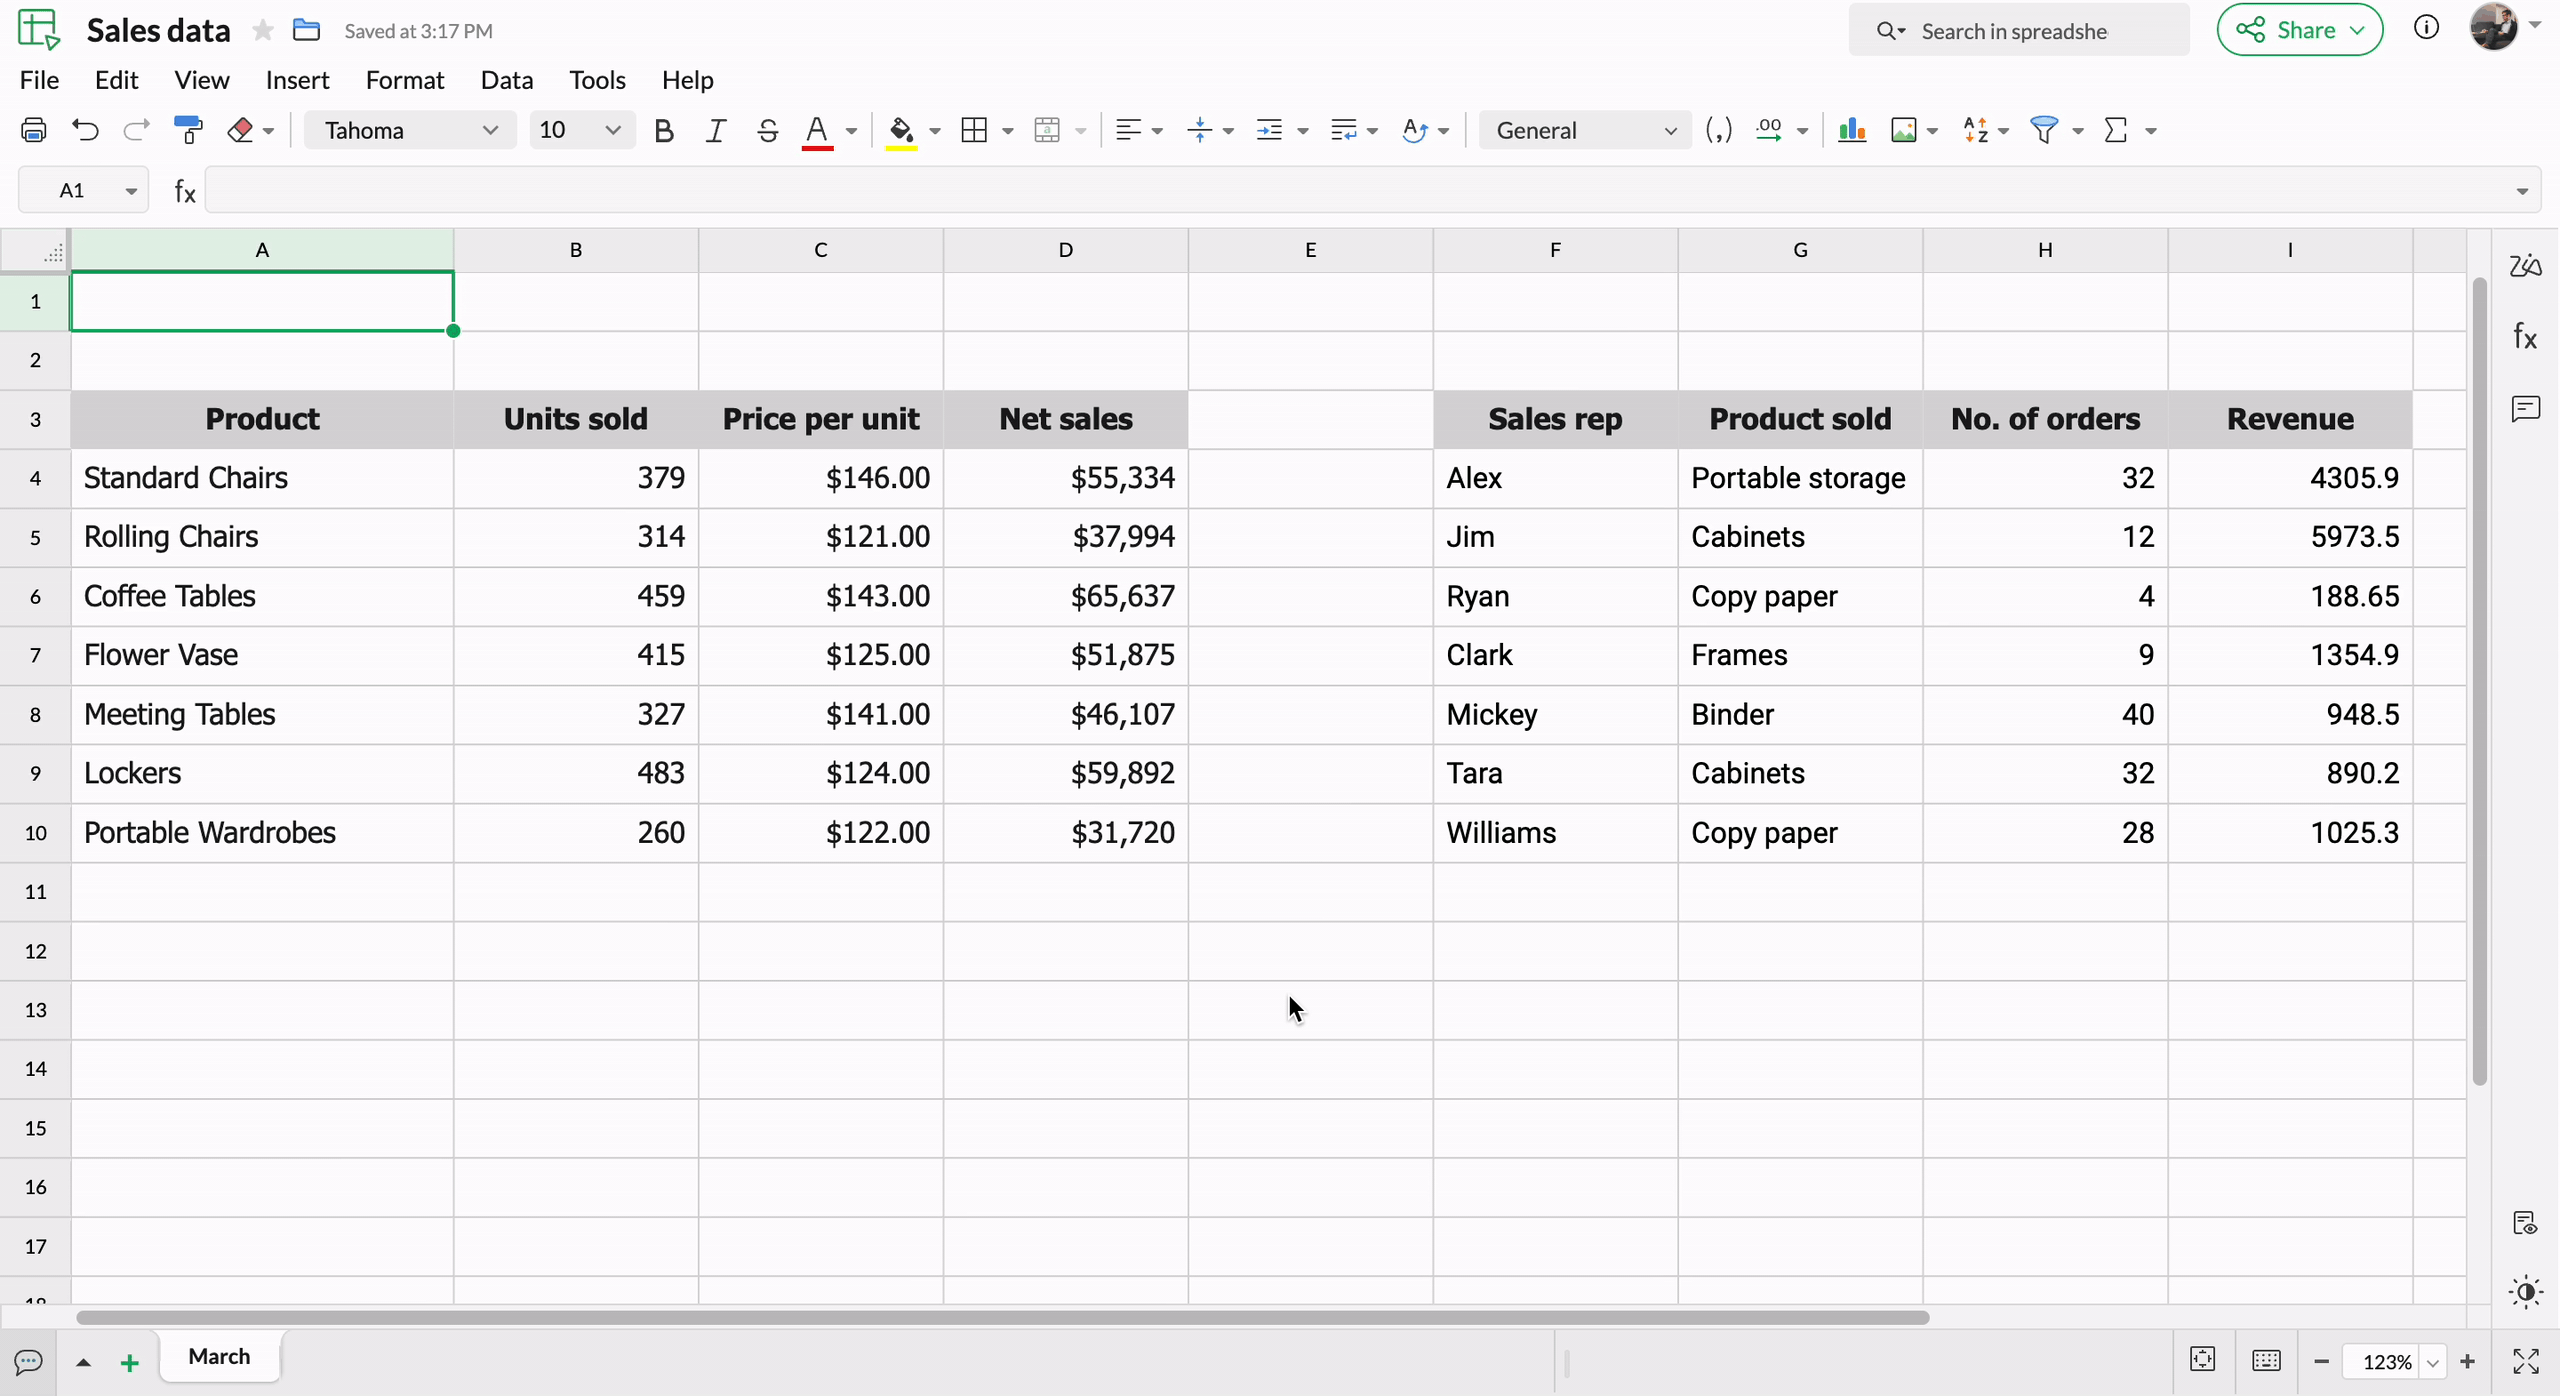Toggle strikethrough formatting
2560x1396 pixels.
(767, 130)
